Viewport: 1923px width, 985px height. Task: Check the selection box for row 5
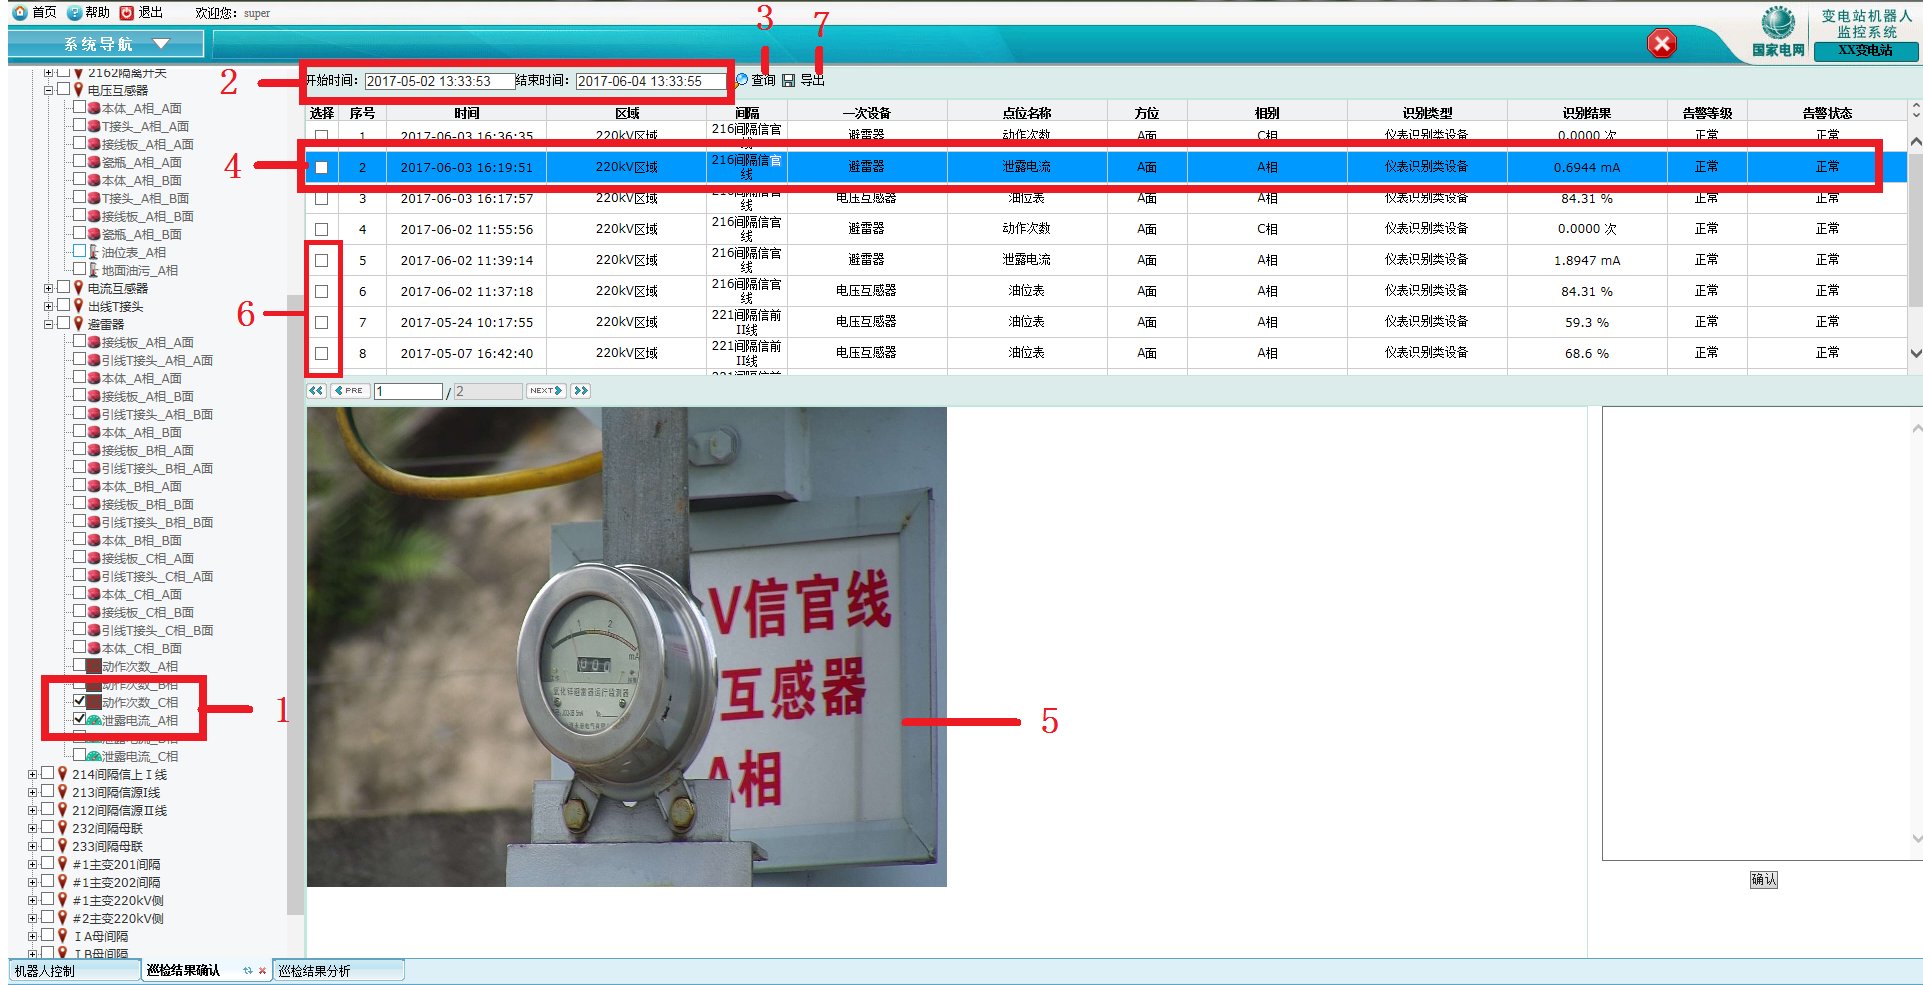click(x=321, y=260)
